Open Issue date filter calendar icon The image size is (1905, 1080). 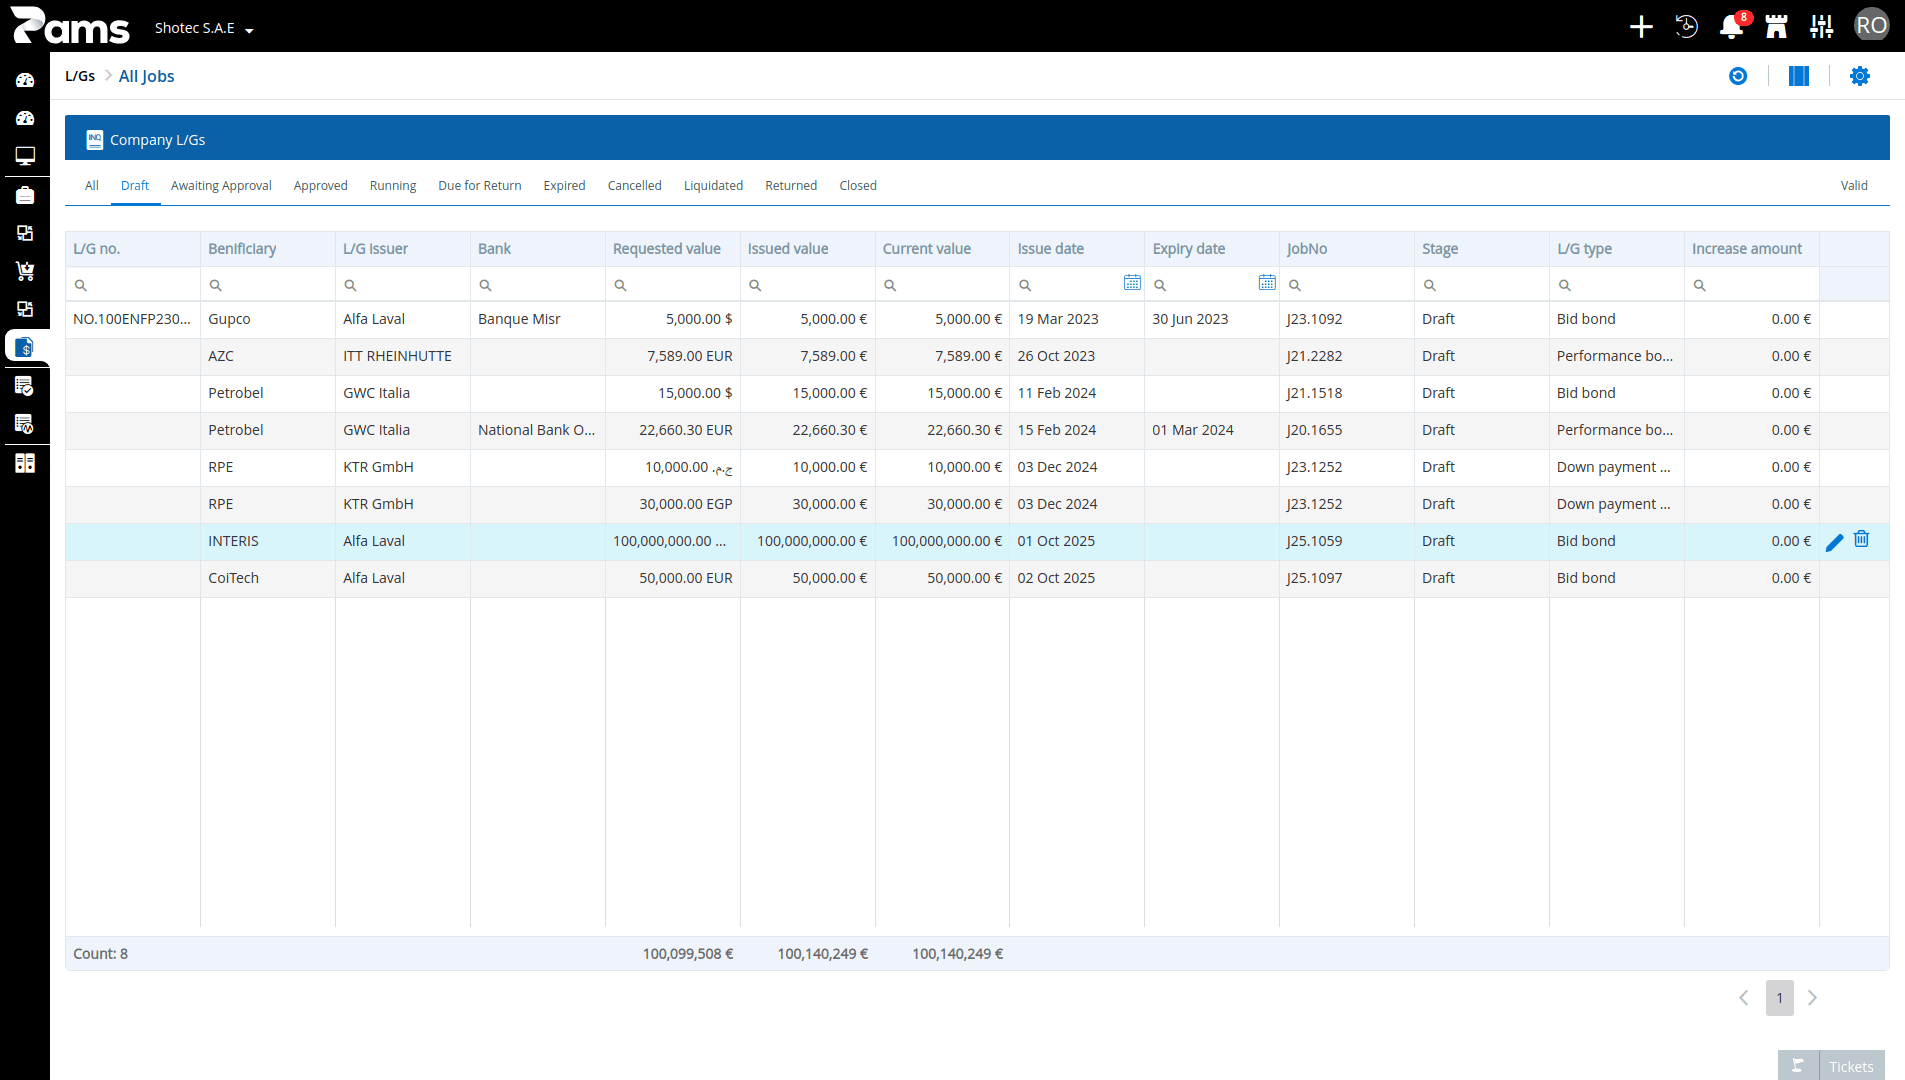point(1132,283)
